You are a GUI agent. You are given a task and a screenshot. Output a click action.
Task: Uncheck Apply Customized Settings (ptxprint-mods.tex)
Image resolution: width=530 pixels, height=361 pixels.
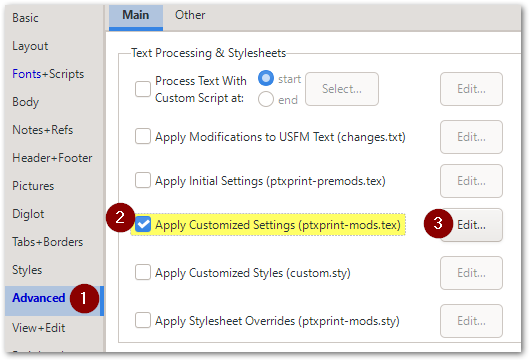pyautogui.click(x=143, y=225)
